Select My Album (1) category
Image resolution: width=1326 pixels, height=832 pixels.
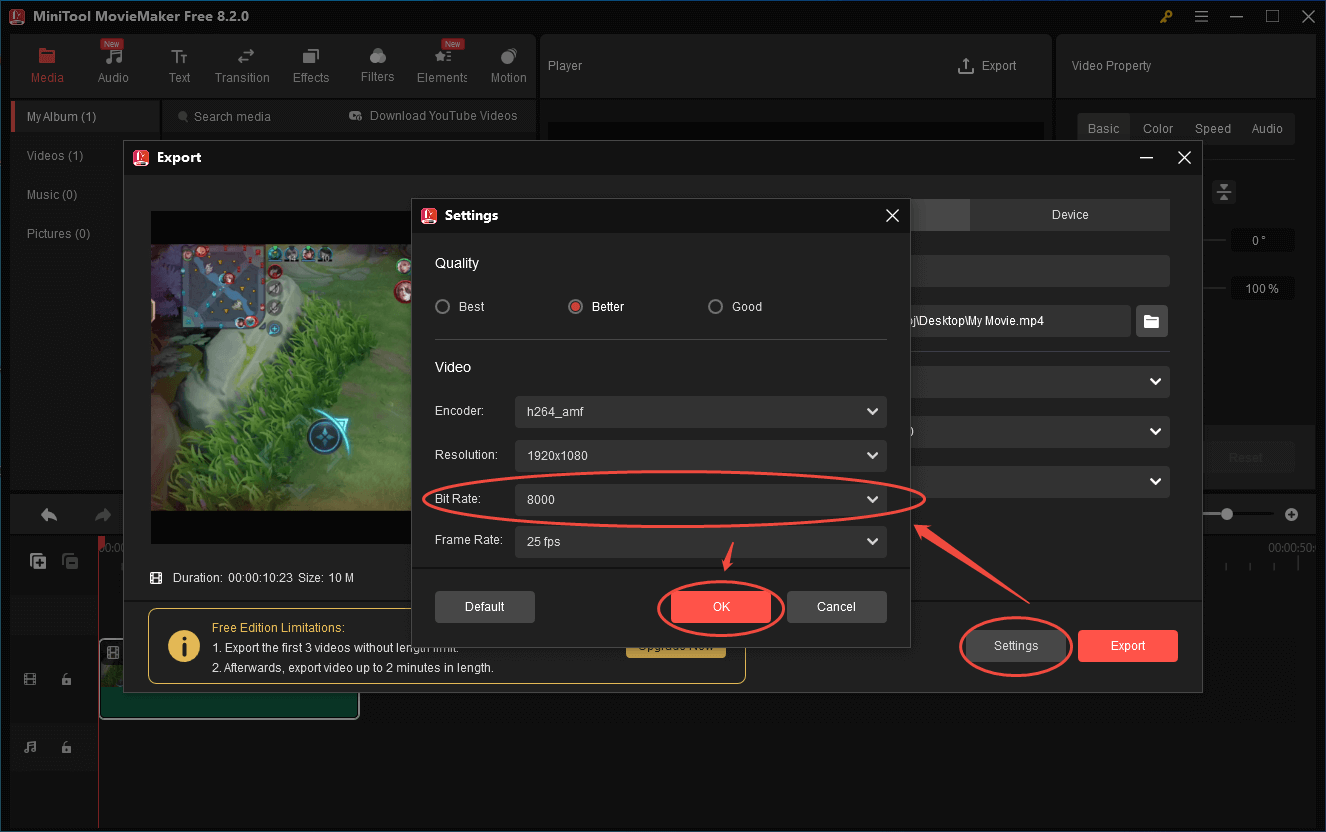(85, 117)
